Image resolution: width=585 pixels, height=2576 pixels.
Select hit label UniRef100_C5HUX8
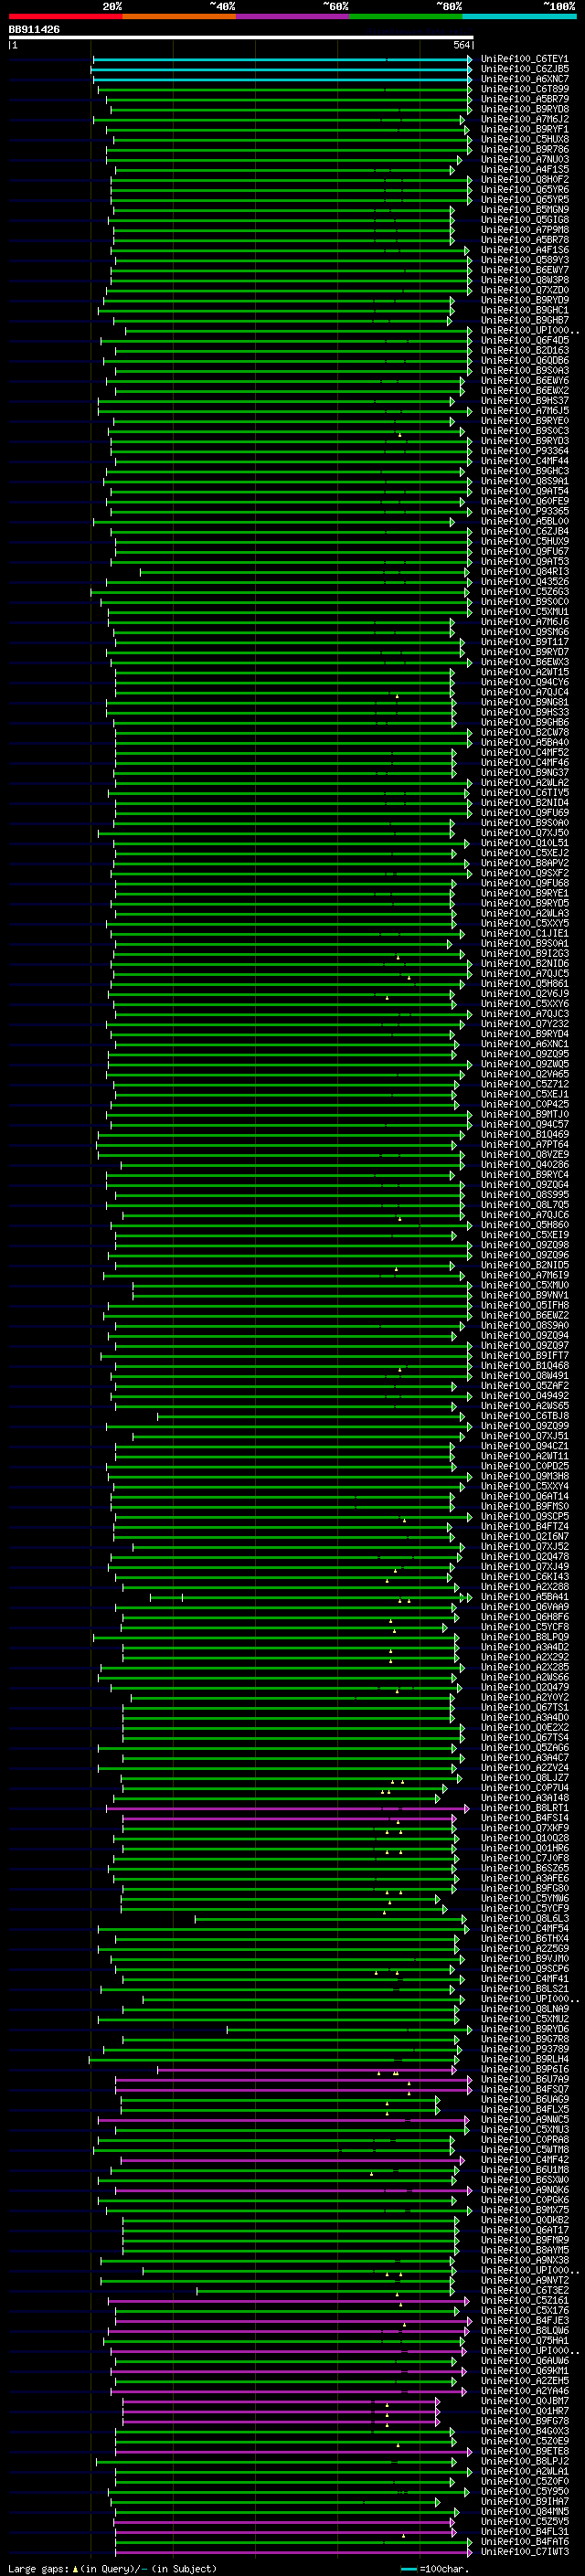click(525, 139)
